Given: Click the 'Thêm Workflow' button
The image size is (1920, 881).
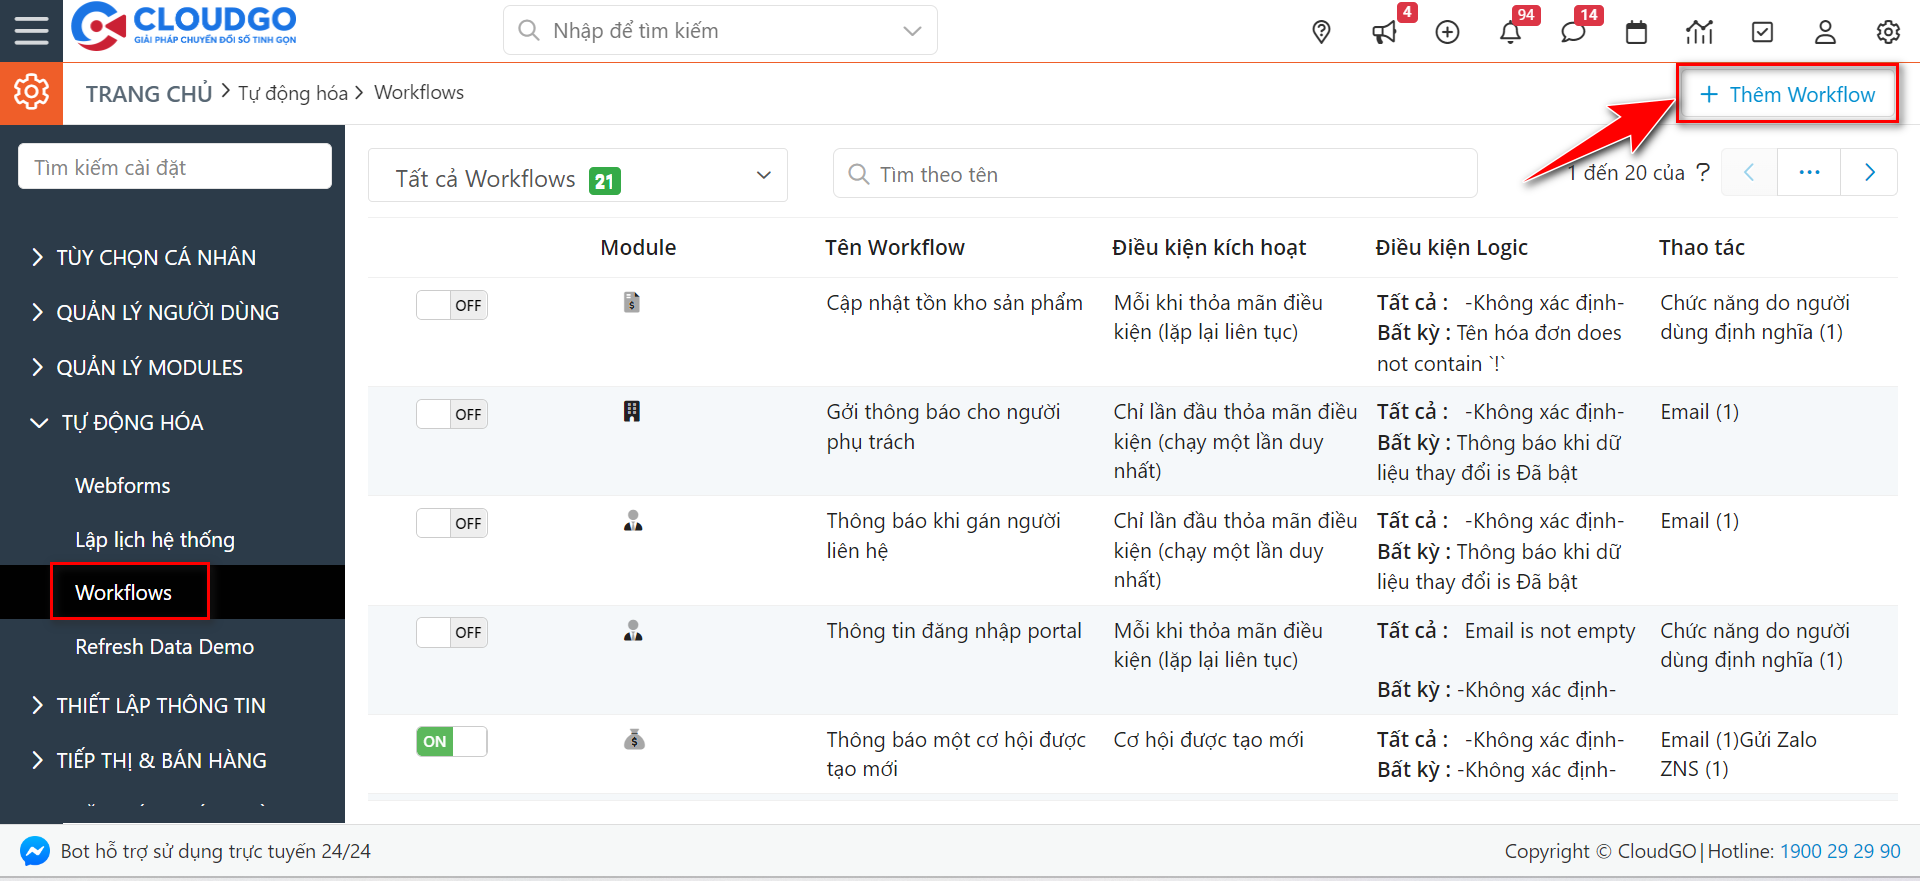Looking at the screenshot, I should click(x=1787, y=94).
